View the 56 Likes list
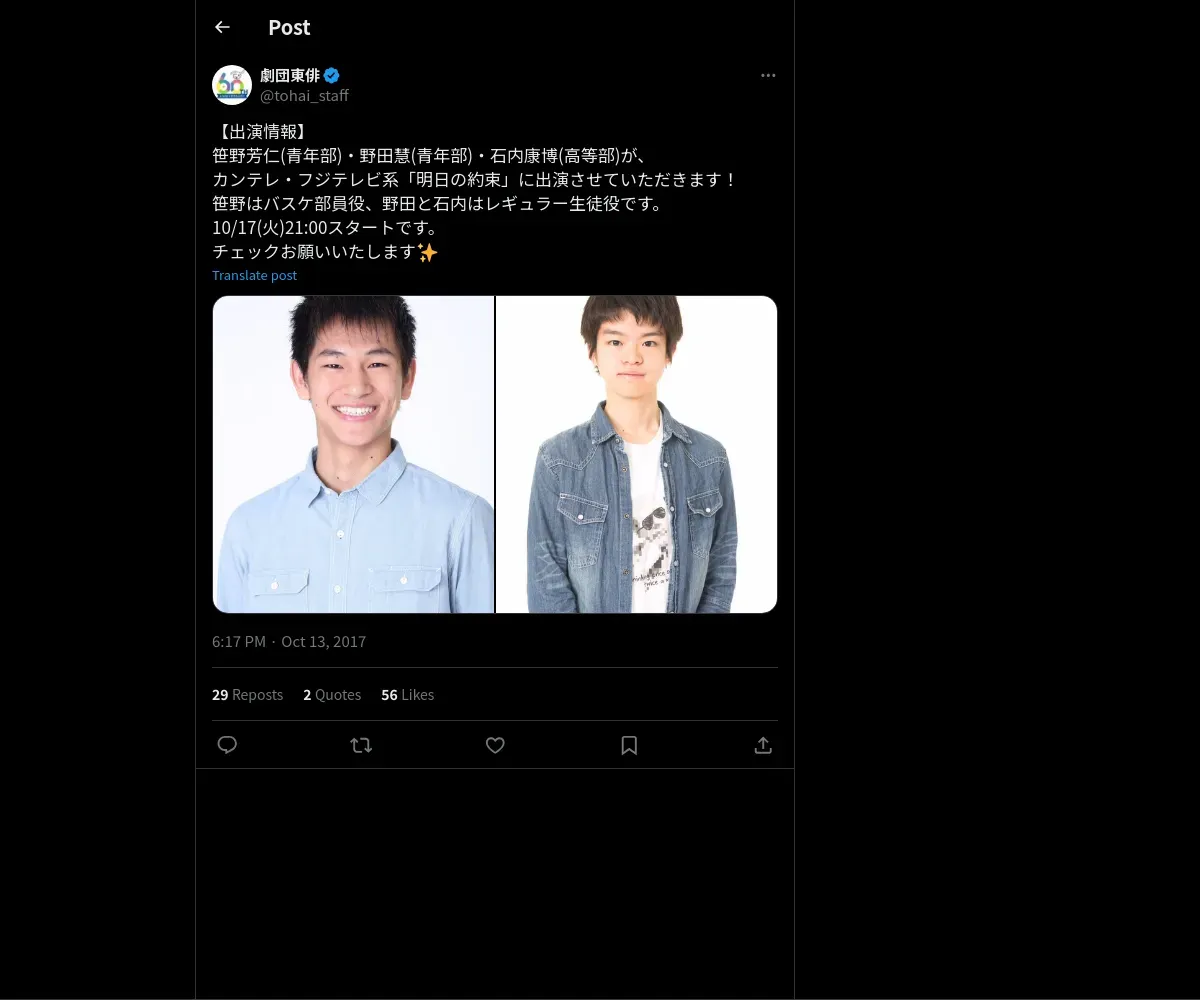Viewport: 1200px width, 1000px height. (407, 695)
